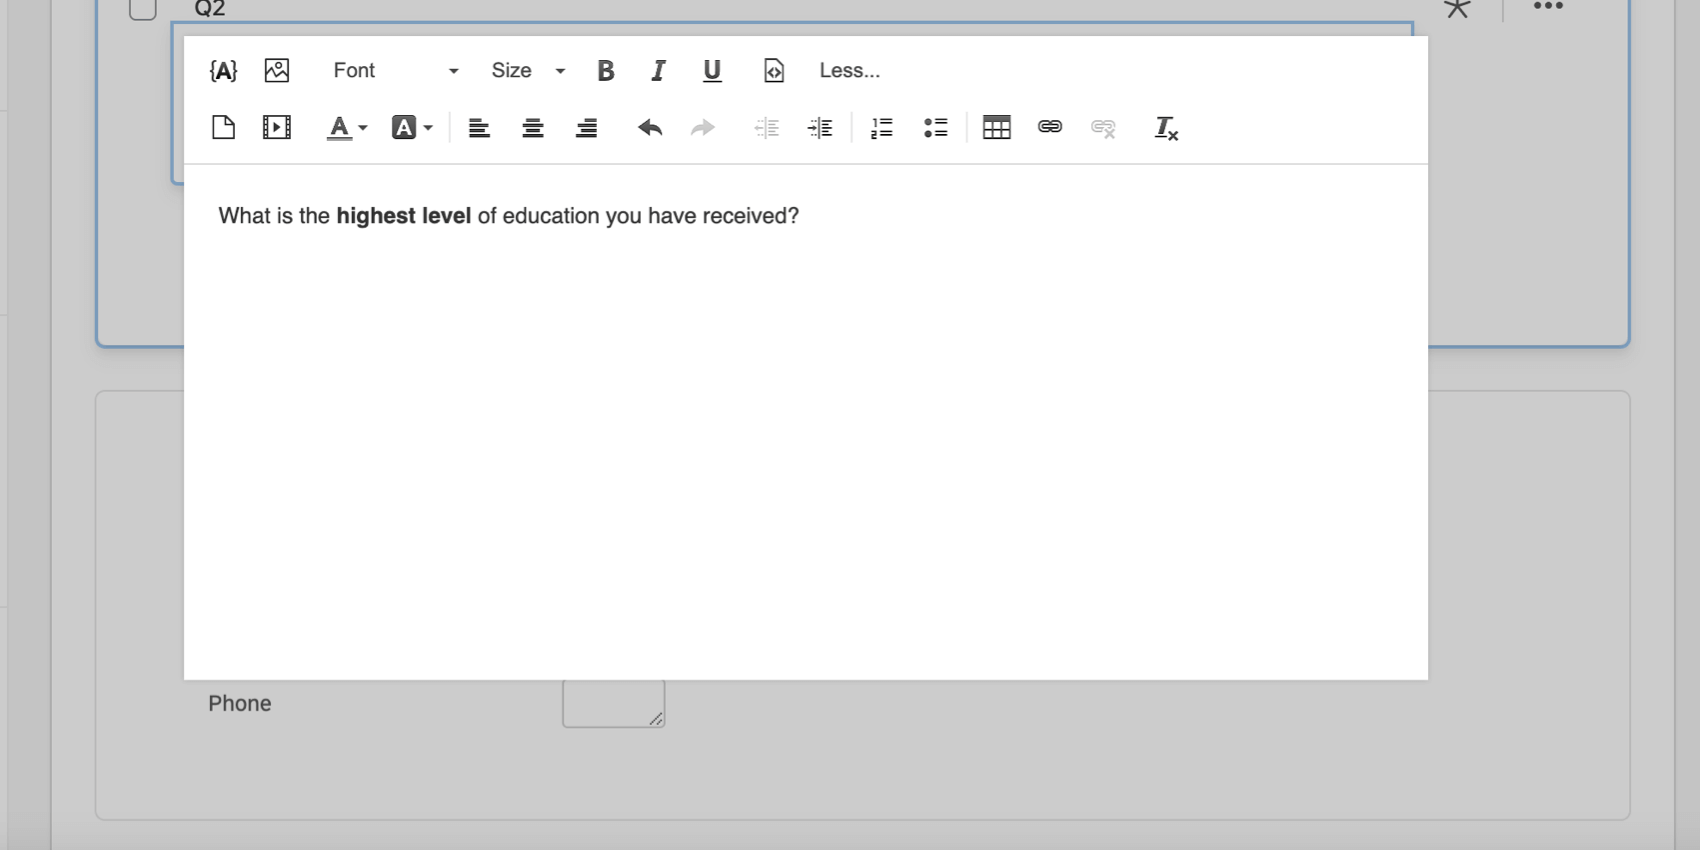Undo the last edit
The height and width of the screenshot is (850, 1700).
pos(650,127)
